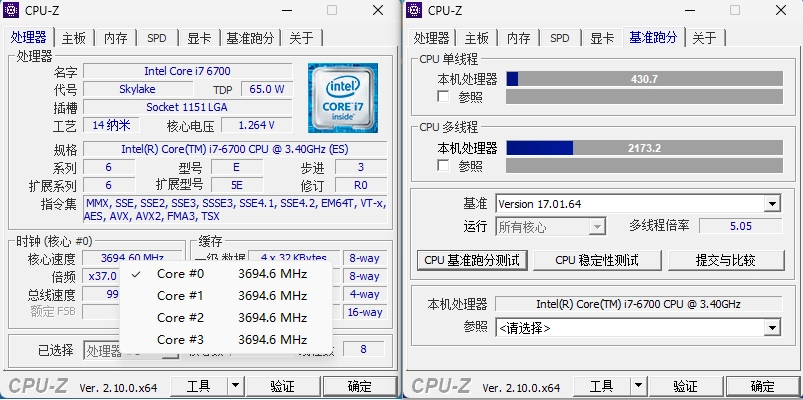The height and width of the screenshot is (400, 803).
Task: Click CPU-Z app icon in left window title bar
Action: tap(11, 10)
